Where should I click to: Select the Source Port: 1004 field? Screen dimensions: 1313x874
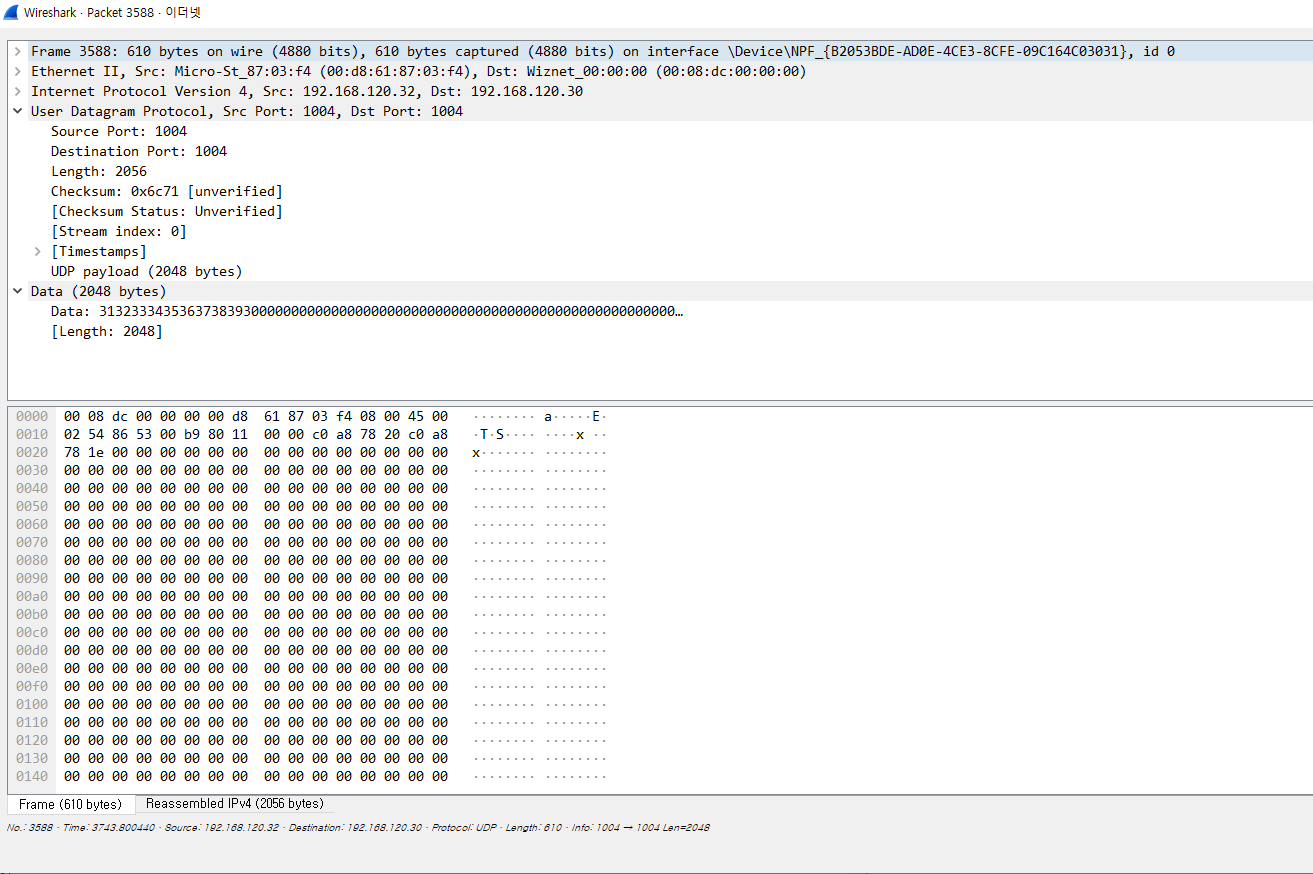[119, 131]
